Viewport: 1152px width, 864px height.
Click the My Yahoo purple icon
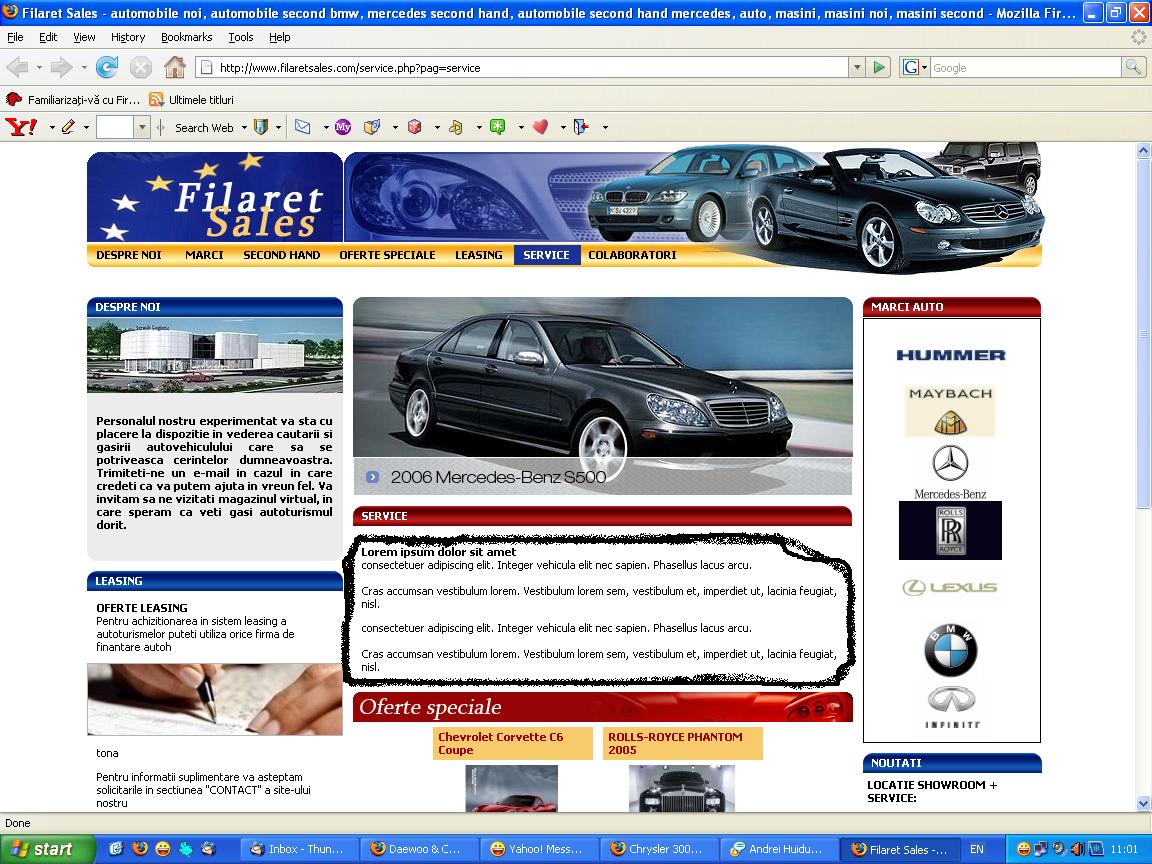pos(343,127)
